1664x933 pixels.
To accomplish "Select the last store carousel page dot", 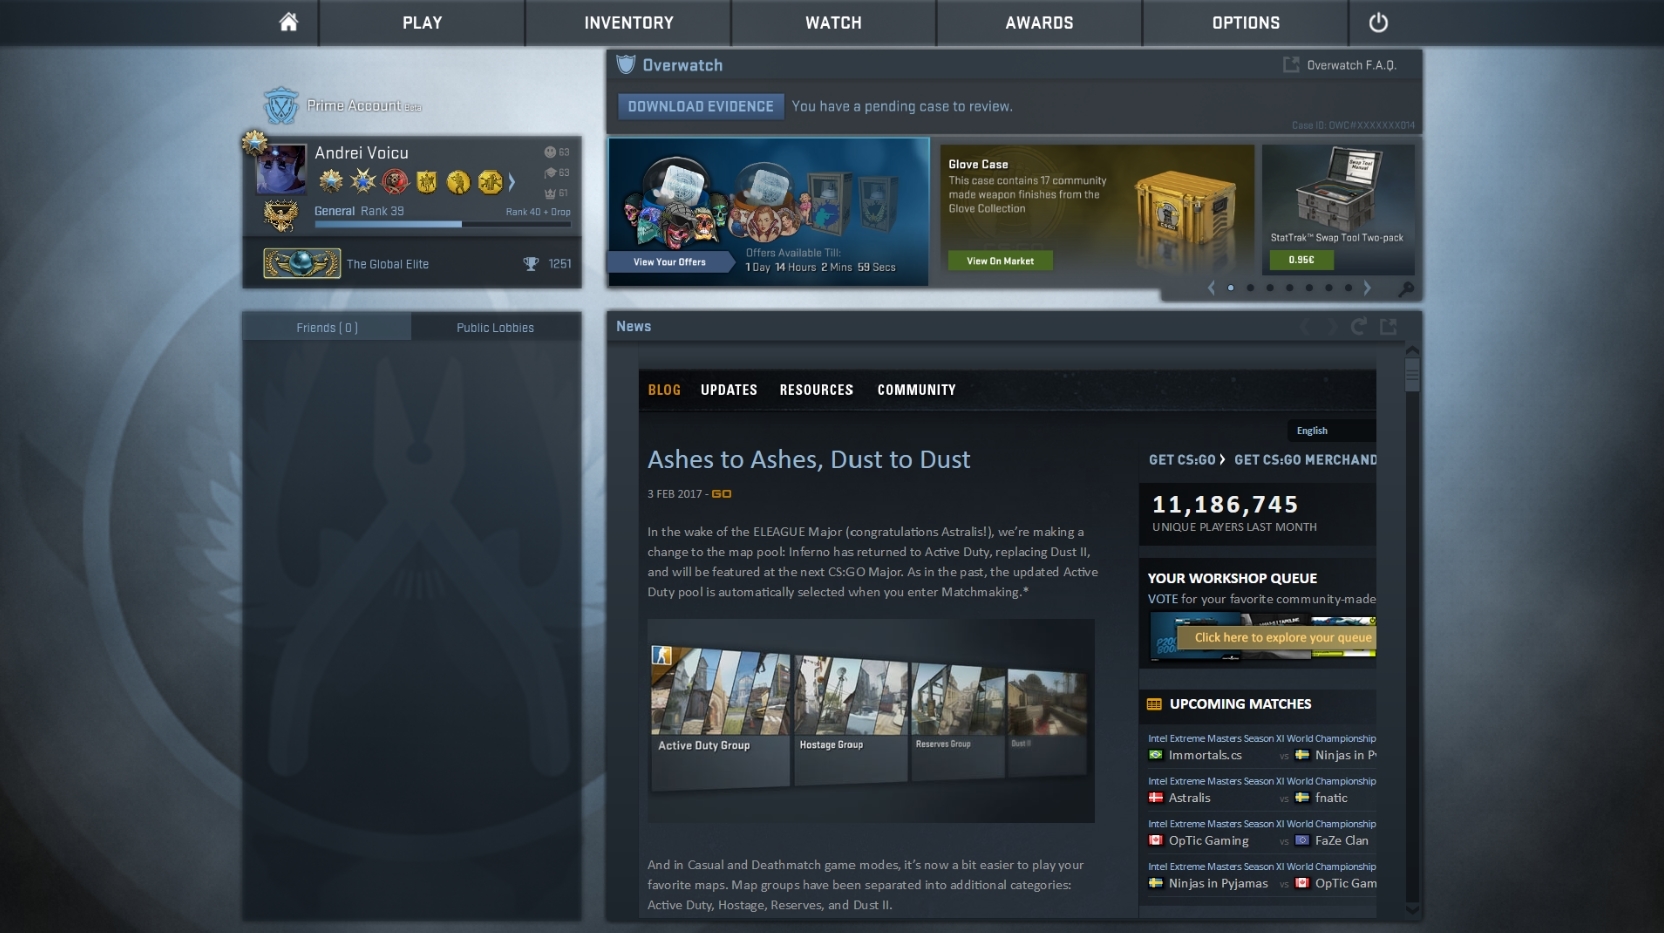I will [1348, 288].
